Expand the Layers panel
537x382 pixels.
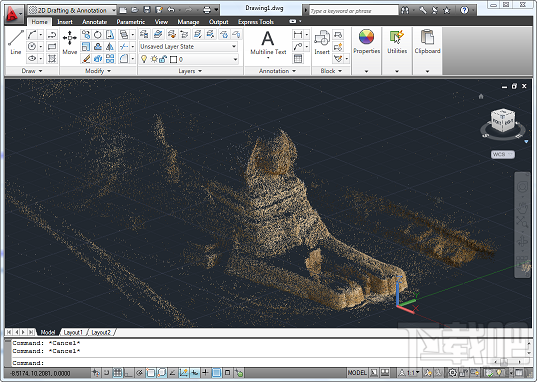pos(190,71)
